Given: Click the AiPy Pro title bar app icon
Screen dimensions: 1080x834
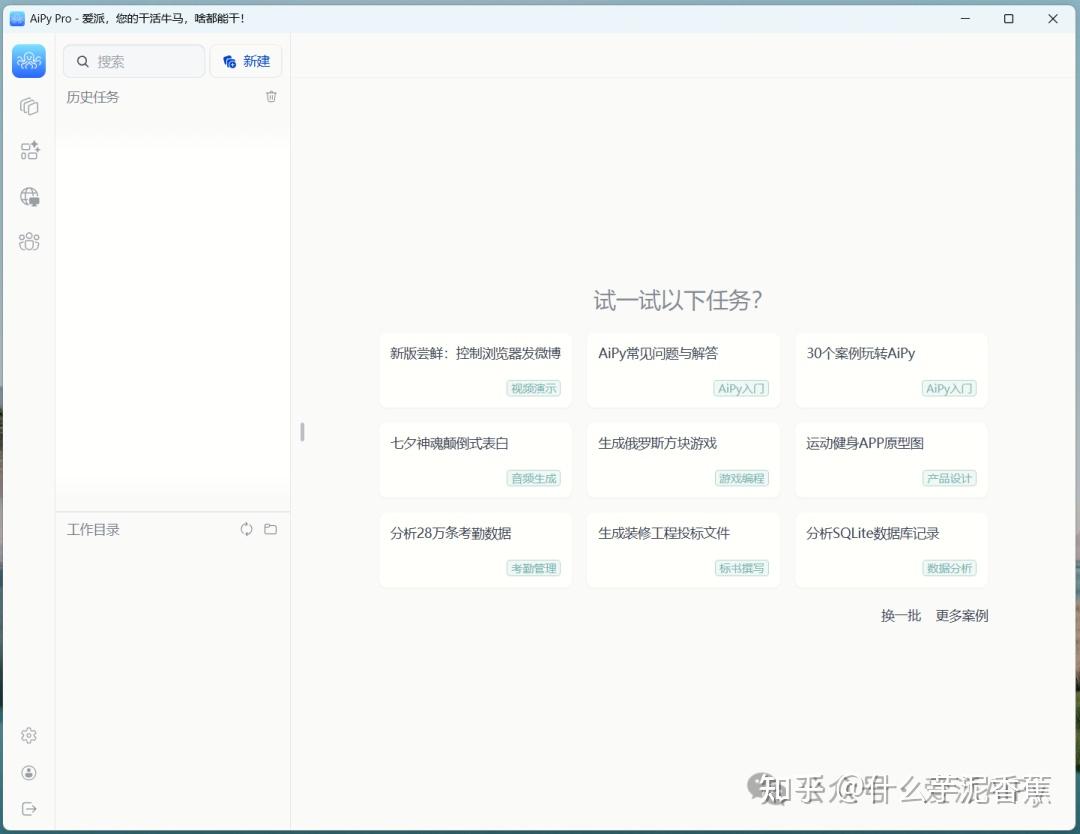Looking at the screenshot, I should point(17,19).
